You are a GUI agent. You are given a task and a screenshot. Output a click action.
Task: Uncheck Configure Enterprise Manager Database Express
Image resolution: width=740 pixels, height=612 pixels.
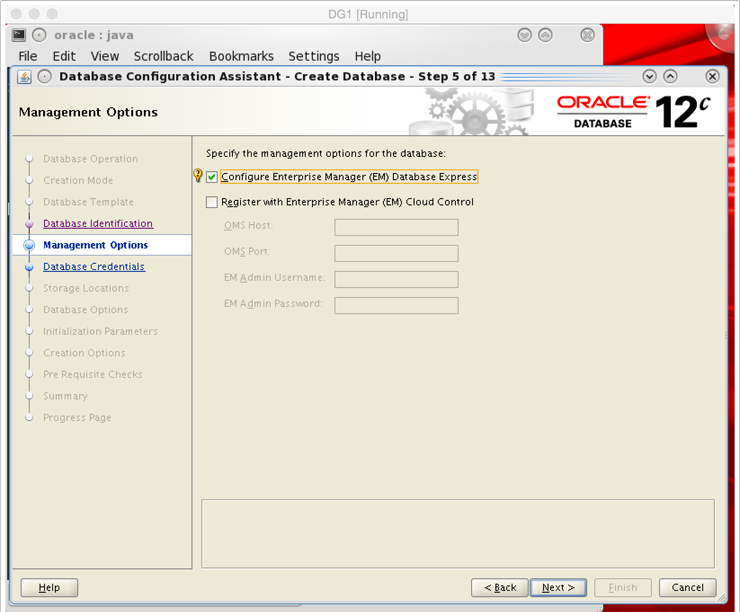point(212,177)
